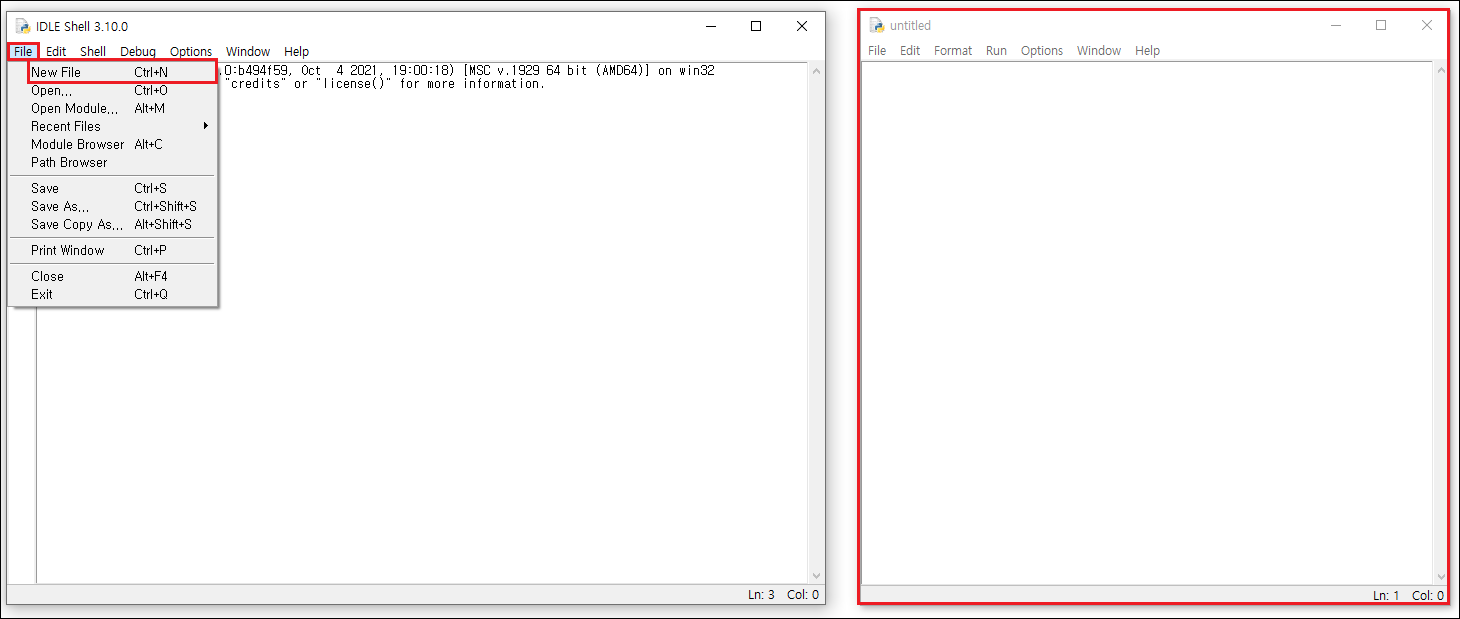Click the 'Ln: 3' status in IDLE Shell
Screen dimensions: 1460x619
(x=761, y=594)
